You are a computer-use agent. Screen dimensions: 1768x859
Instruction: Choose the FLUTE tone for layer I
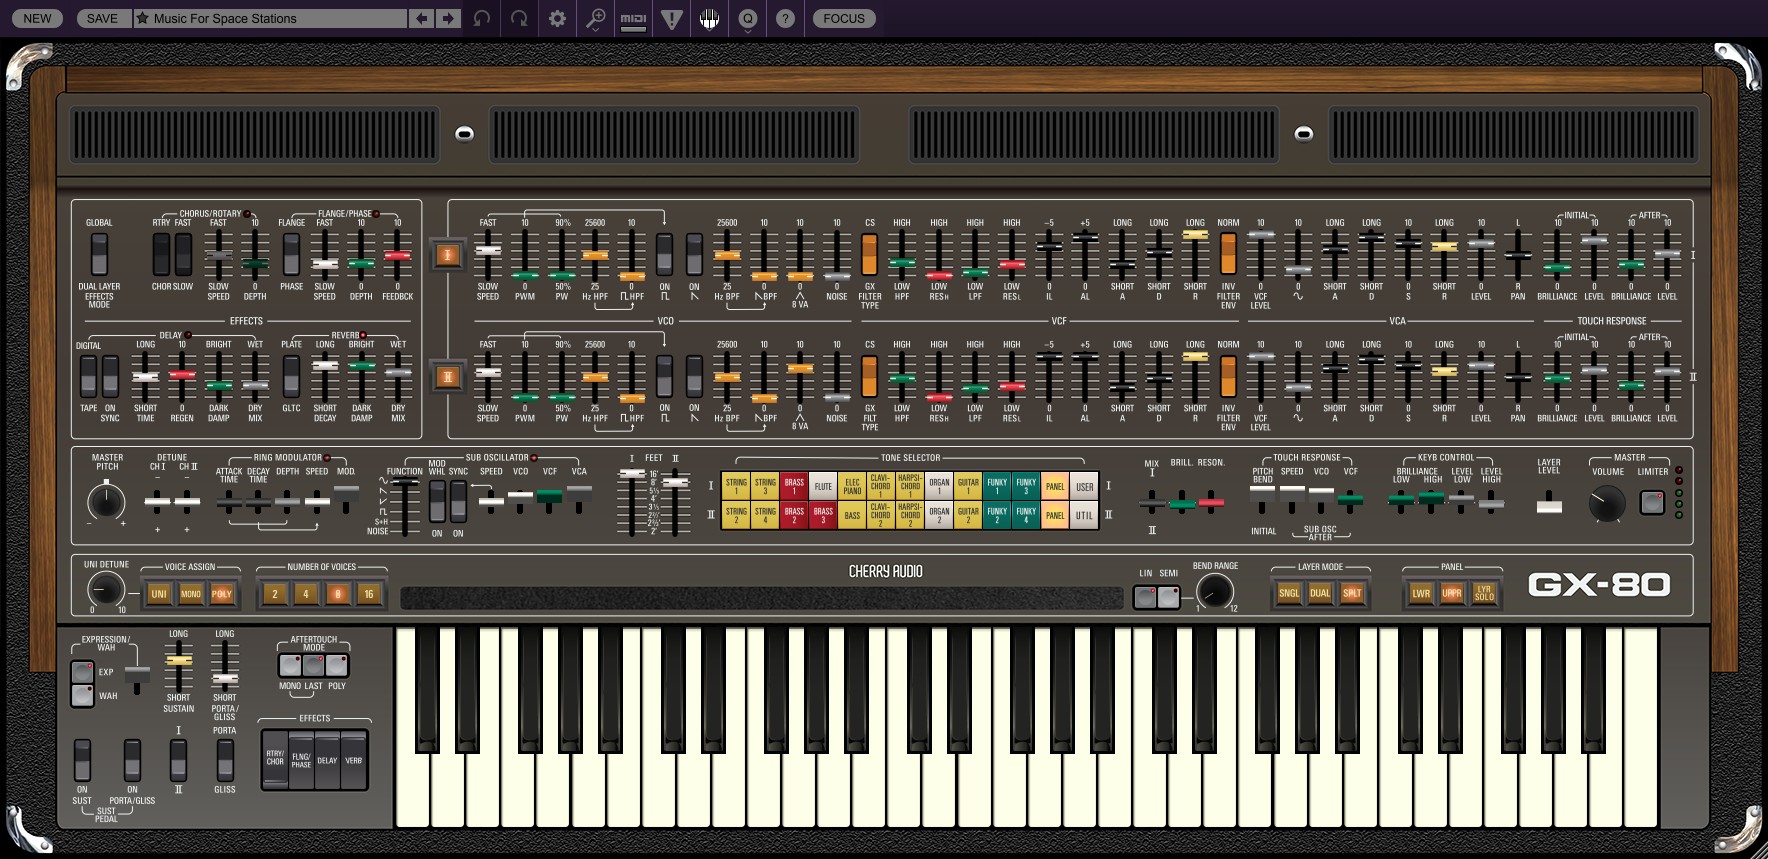coord(823,486)
